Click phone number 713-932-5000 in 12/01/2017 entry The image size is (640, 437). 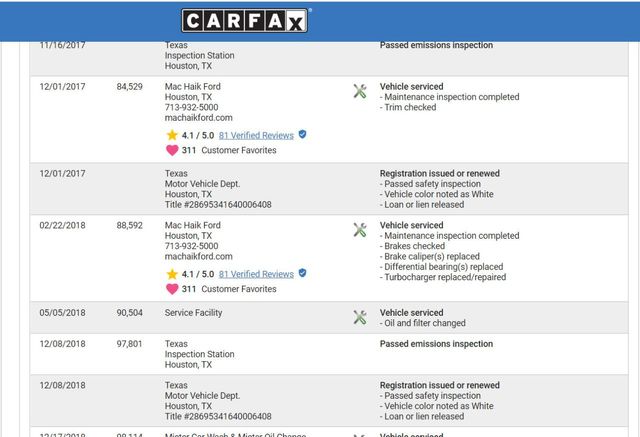click(x=191, y=107)
